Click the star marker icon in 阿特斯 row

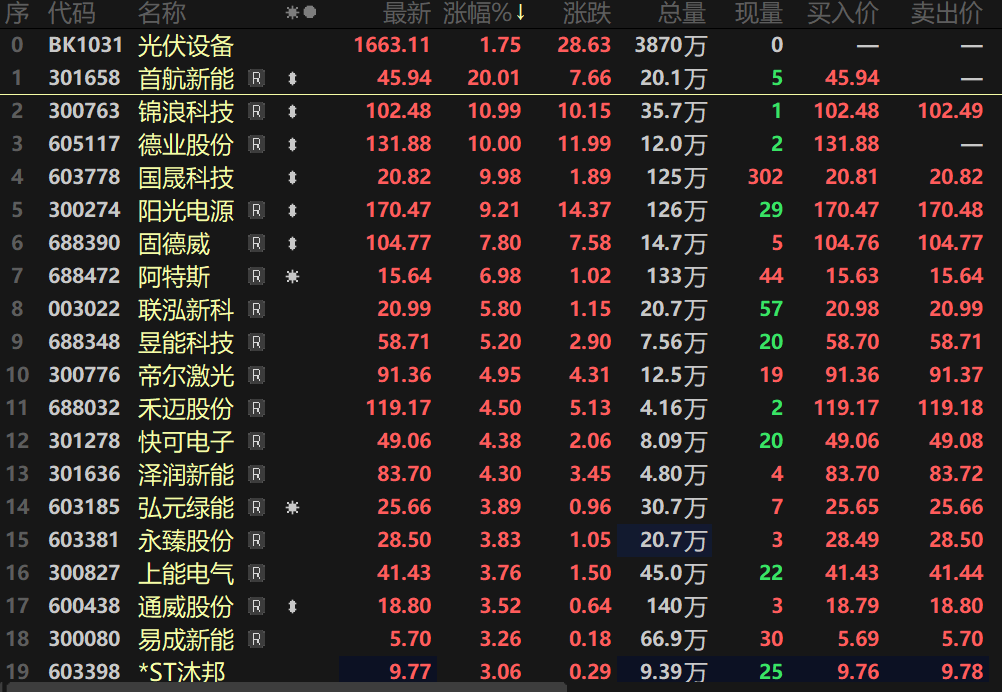click(x=292, y=277)
